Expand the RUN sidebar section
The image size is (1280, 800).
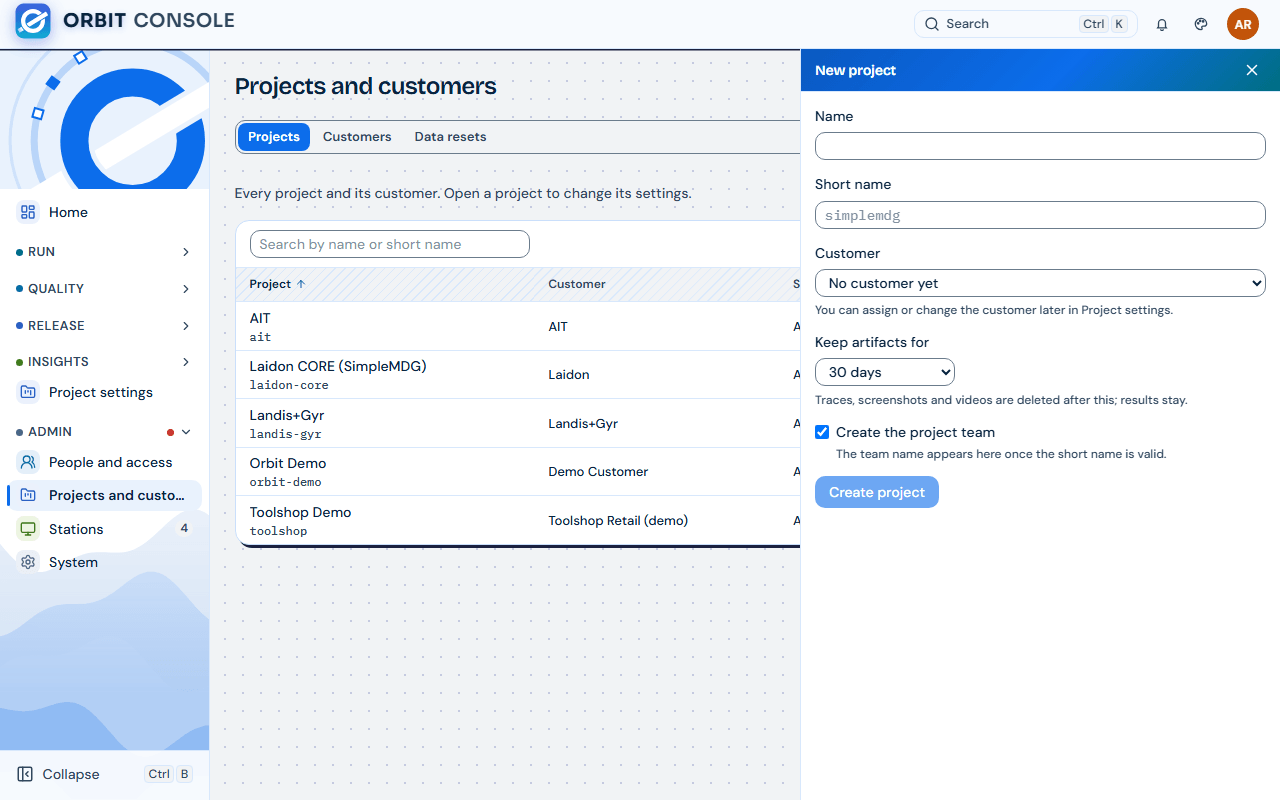104,252
